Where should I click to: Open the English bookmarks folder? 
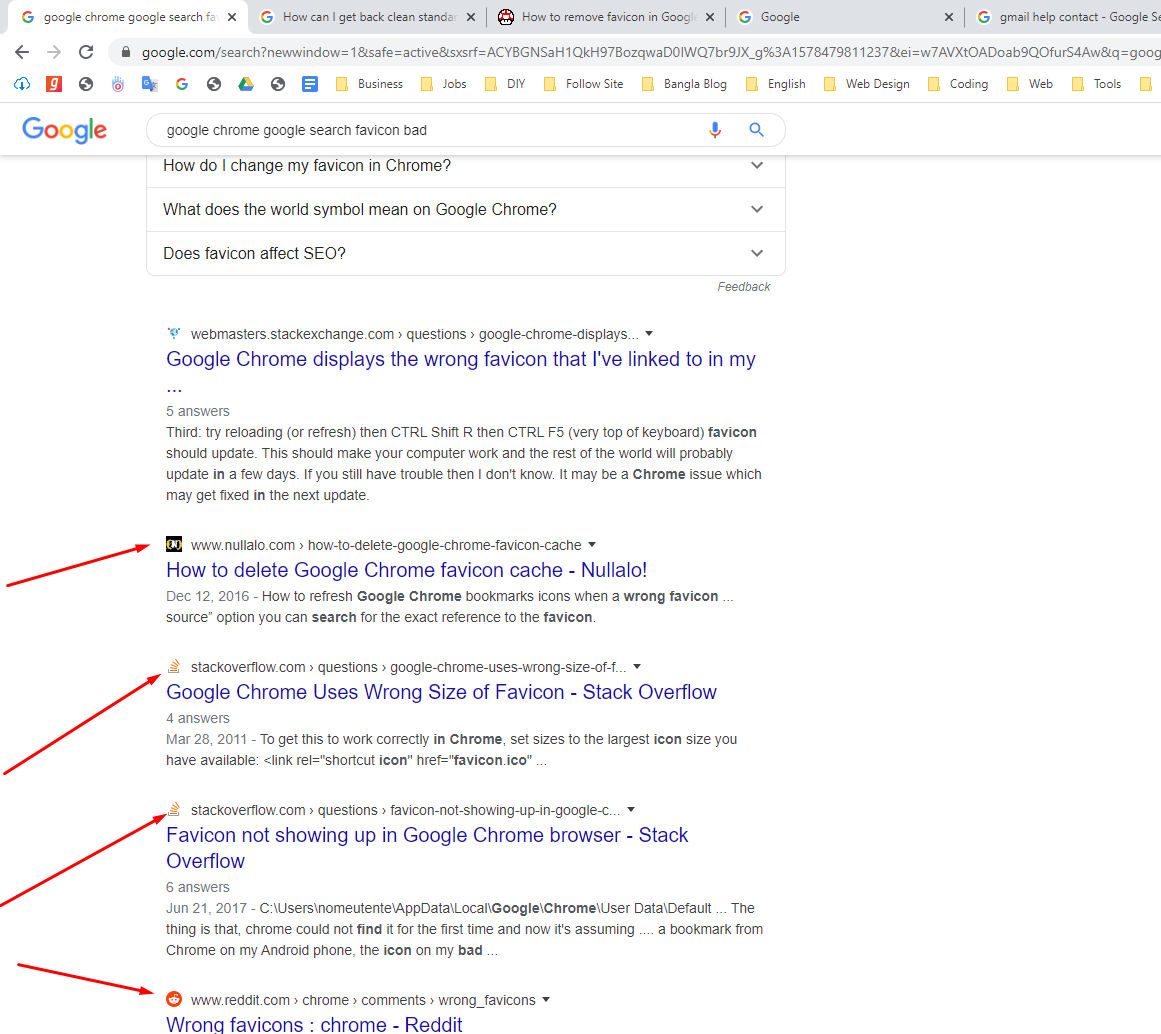(x=775, y=84)
